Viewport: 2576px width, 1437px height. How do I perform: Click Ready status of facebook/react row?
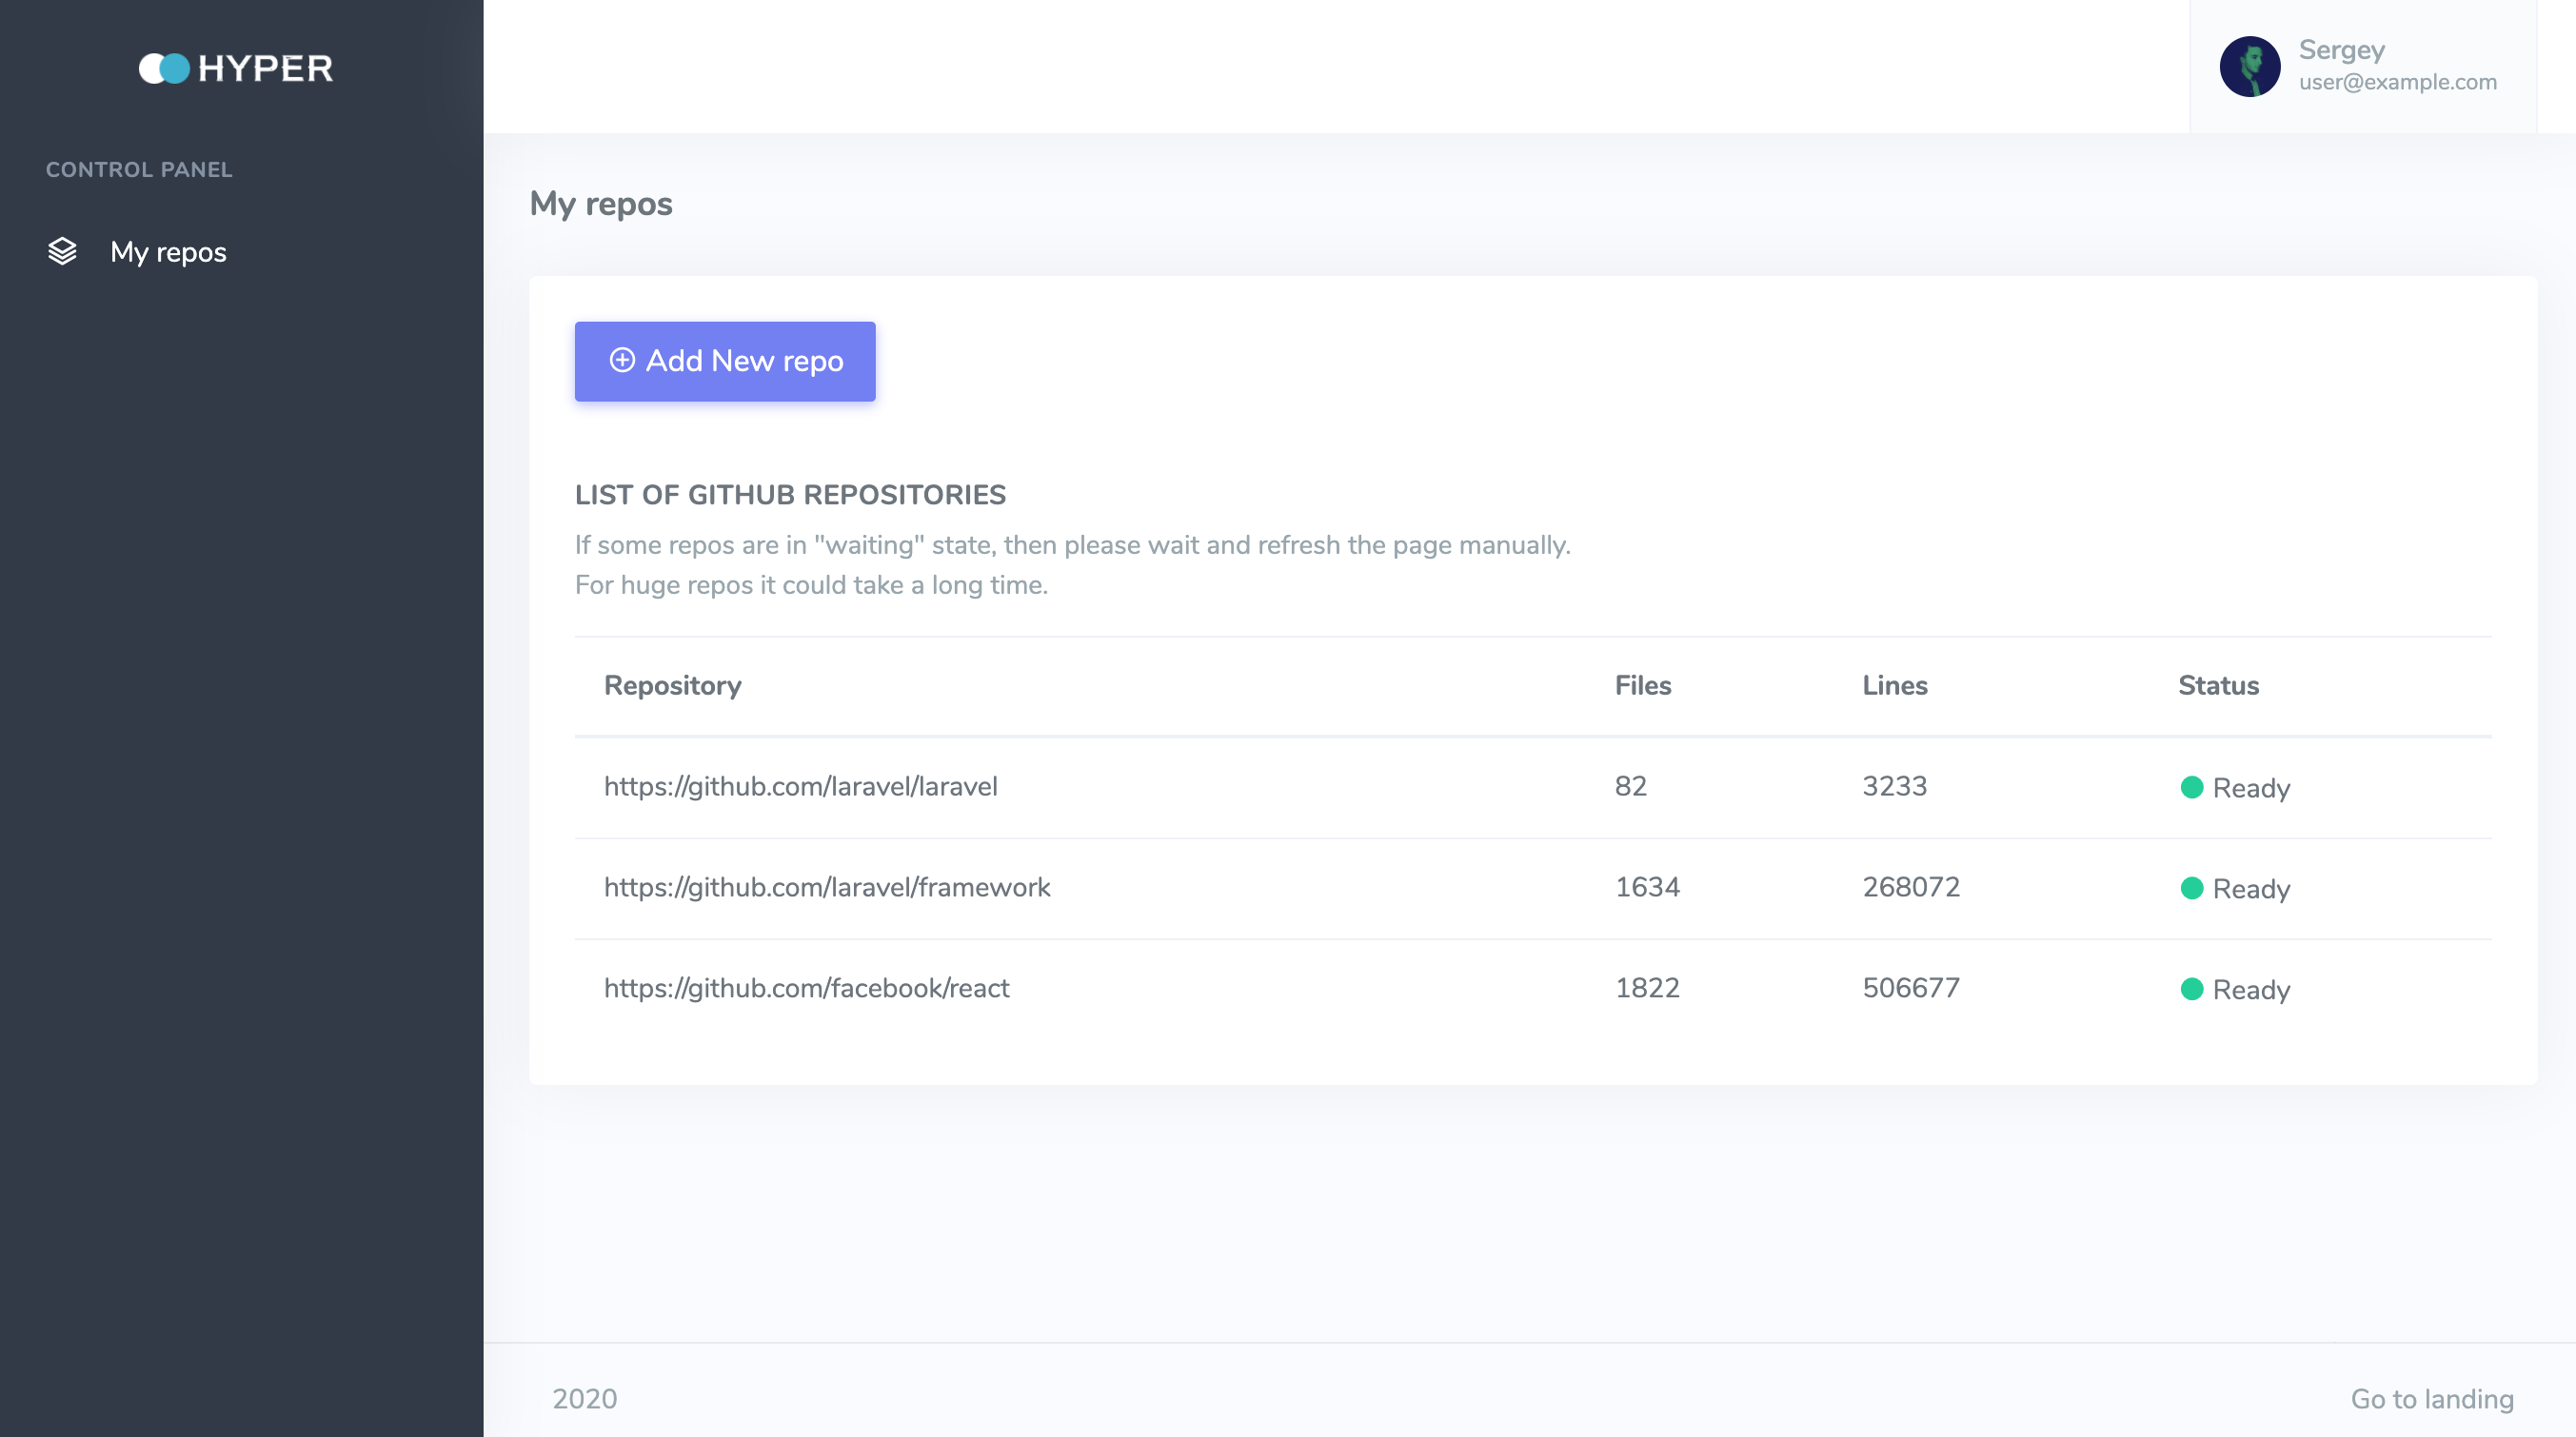2250,990
